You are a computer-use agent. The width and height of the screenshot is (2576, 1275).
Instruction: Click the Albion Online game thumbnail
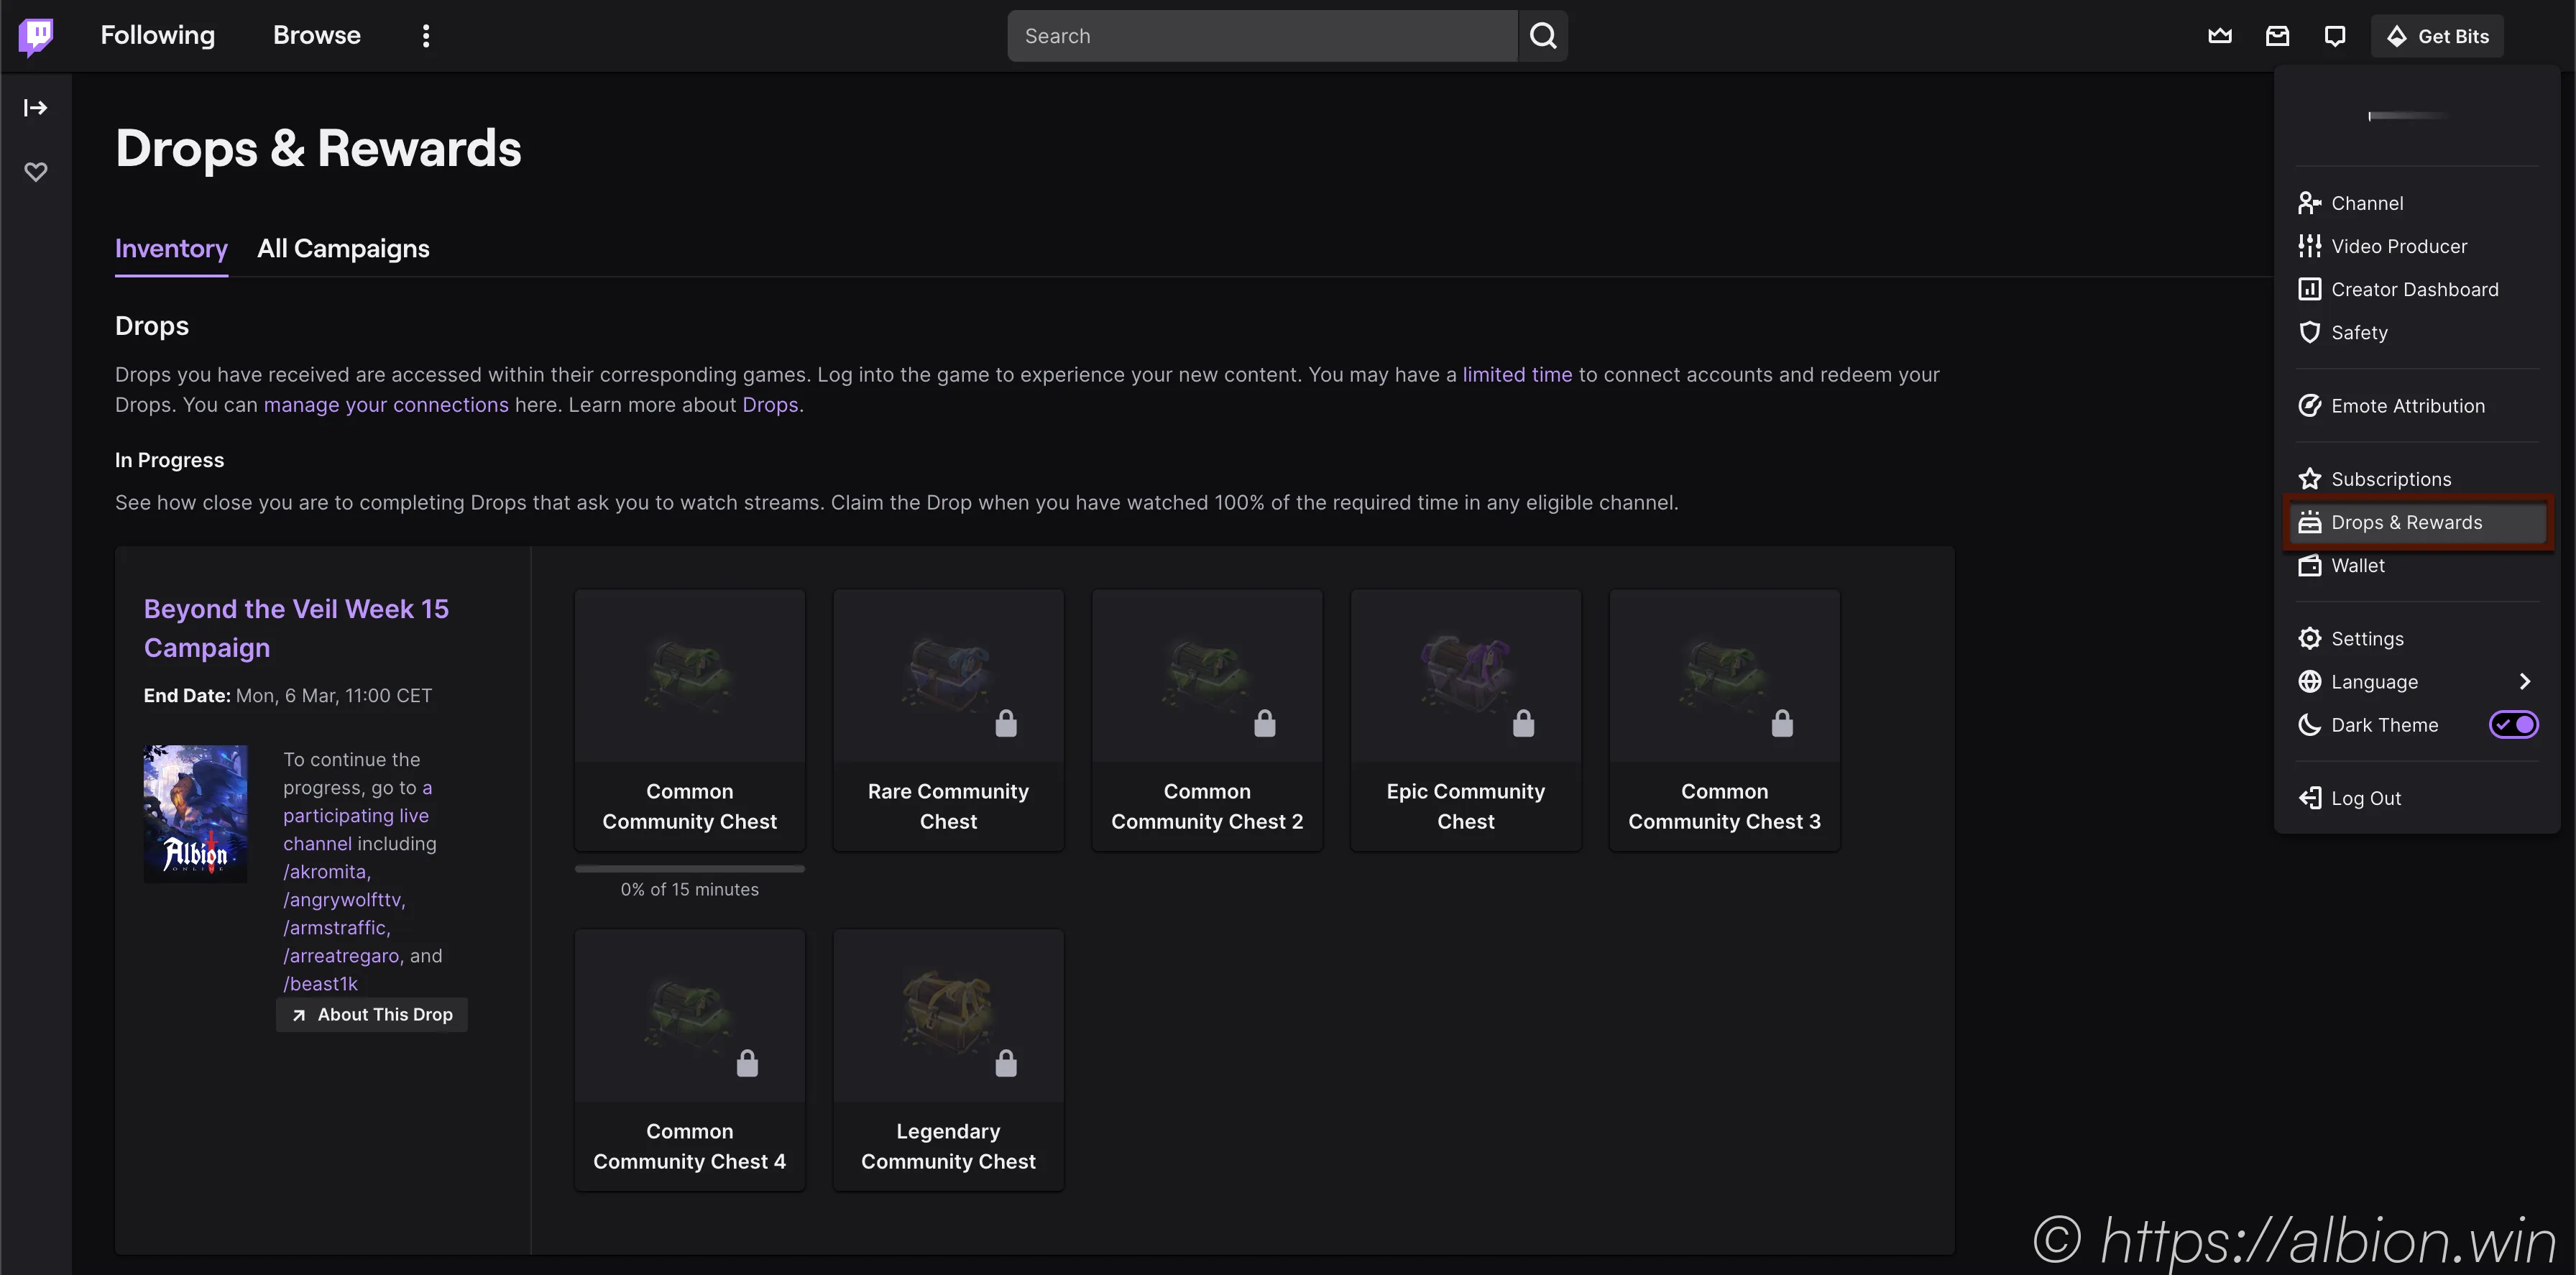195,813
